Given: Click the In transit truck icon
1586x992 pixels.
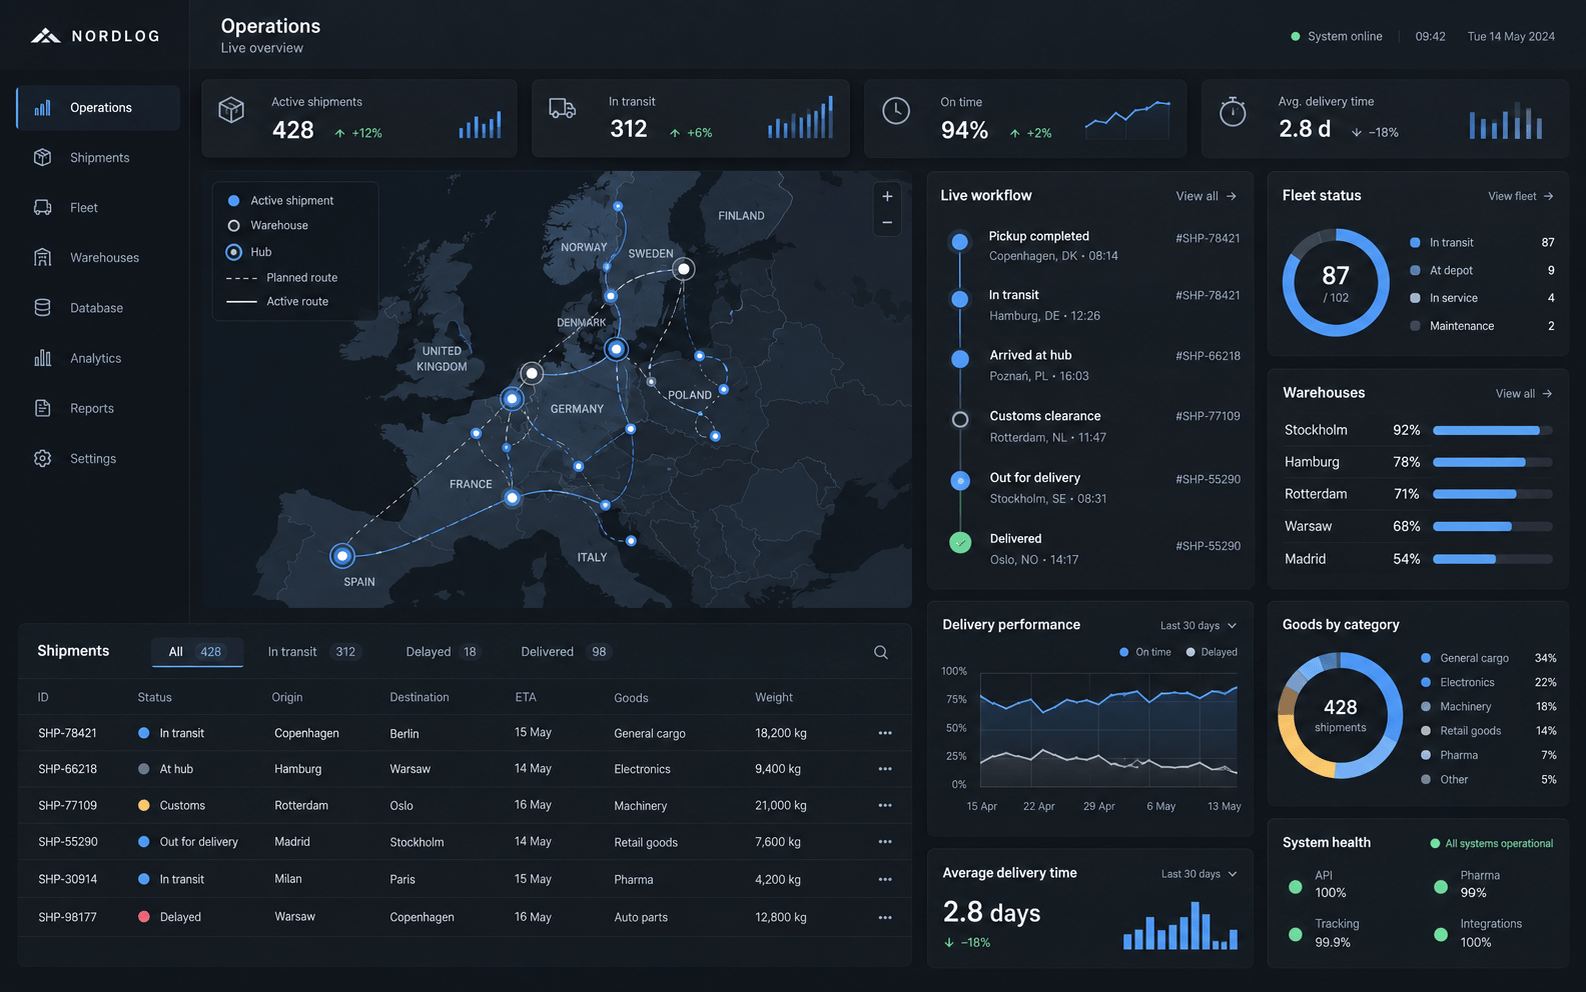Looking at the screenshot, I should point(562,109).
